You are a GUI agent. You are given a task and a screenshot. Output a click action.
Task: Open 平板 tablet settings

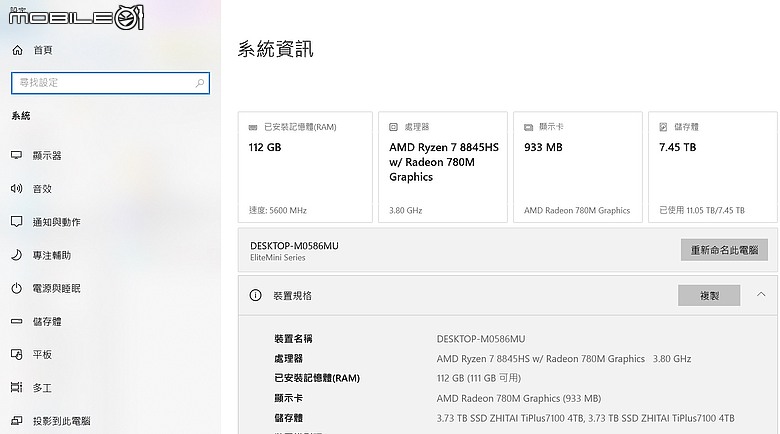[x=42, y=354]
